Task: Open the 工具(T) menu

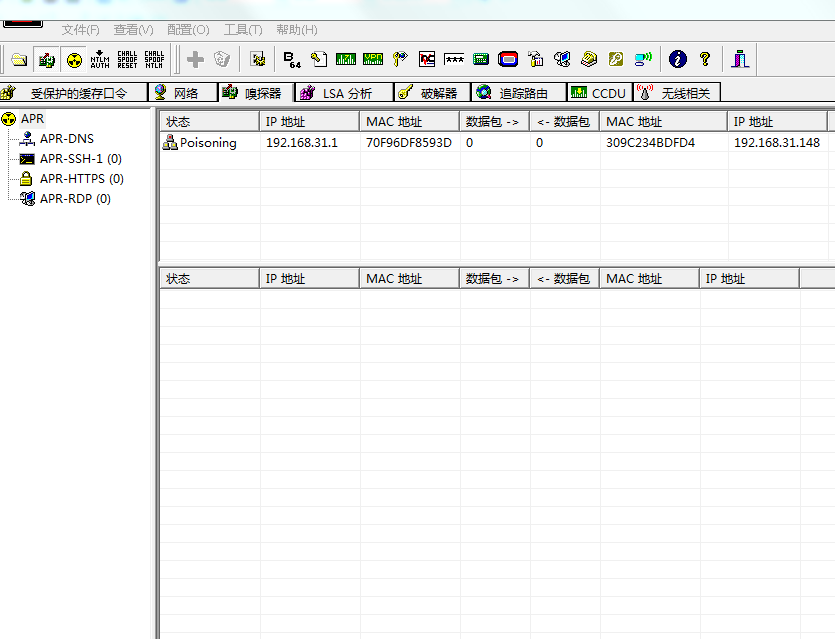Action: (243, 30)
